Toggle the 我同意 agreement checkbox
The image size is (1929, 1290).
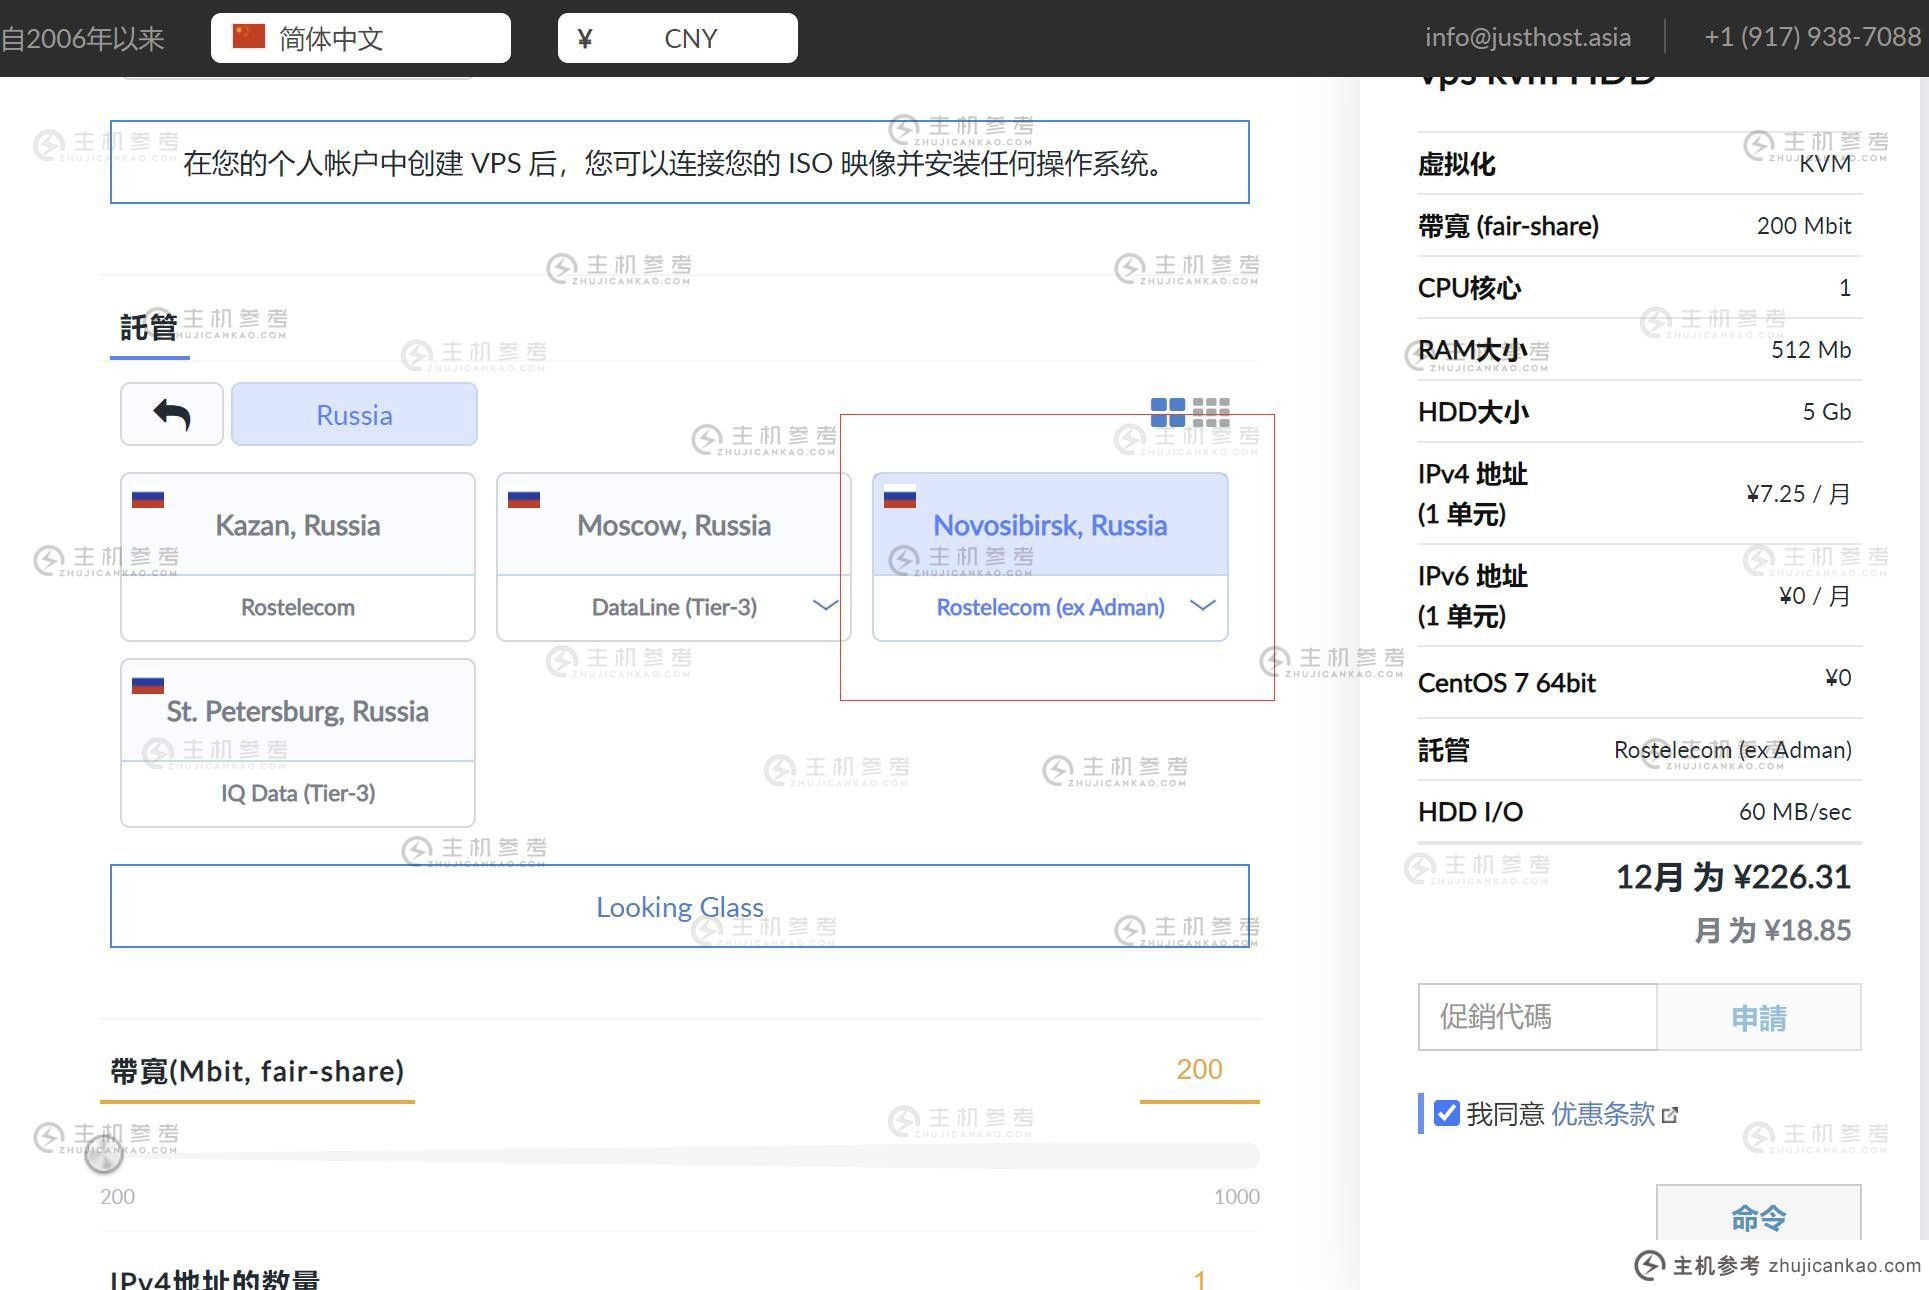[1446, 1113]
